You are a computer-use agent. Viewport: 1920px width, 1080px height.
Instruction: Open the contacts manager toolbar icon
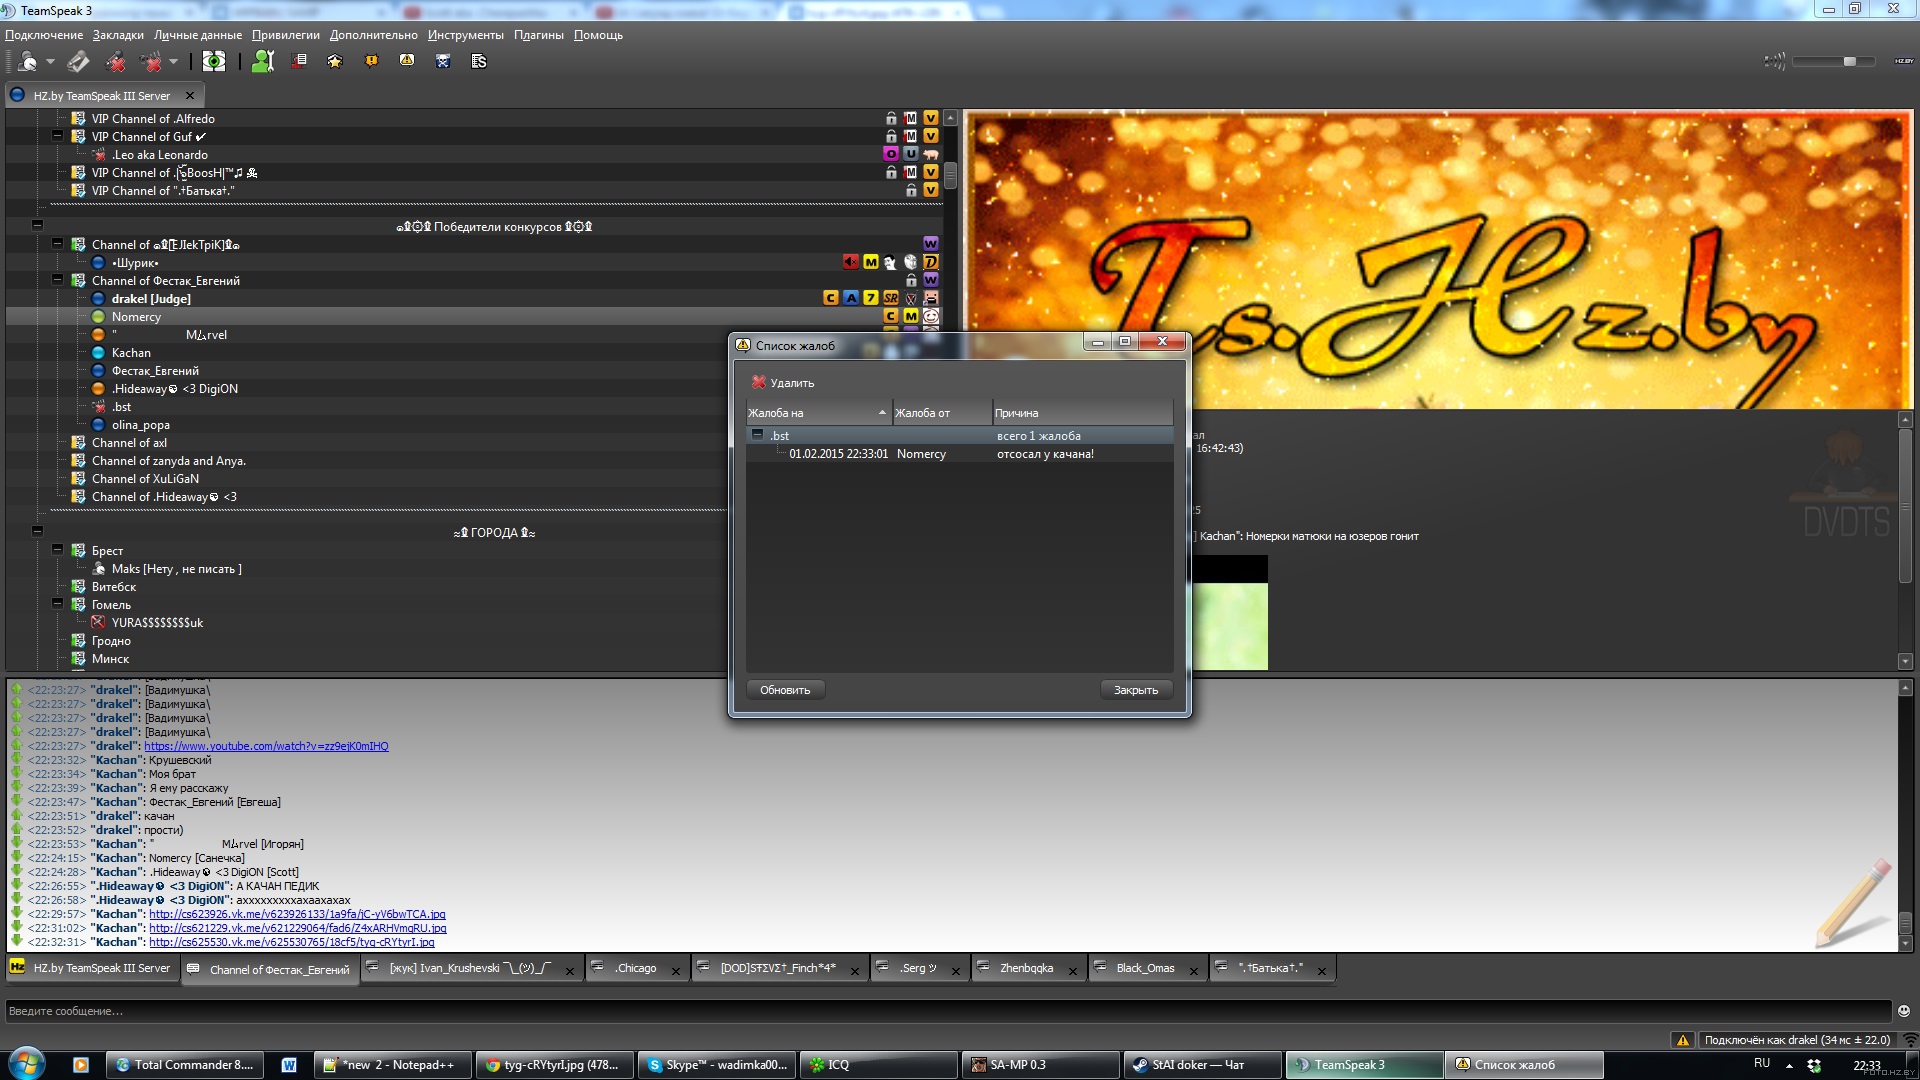coord(263,62)
